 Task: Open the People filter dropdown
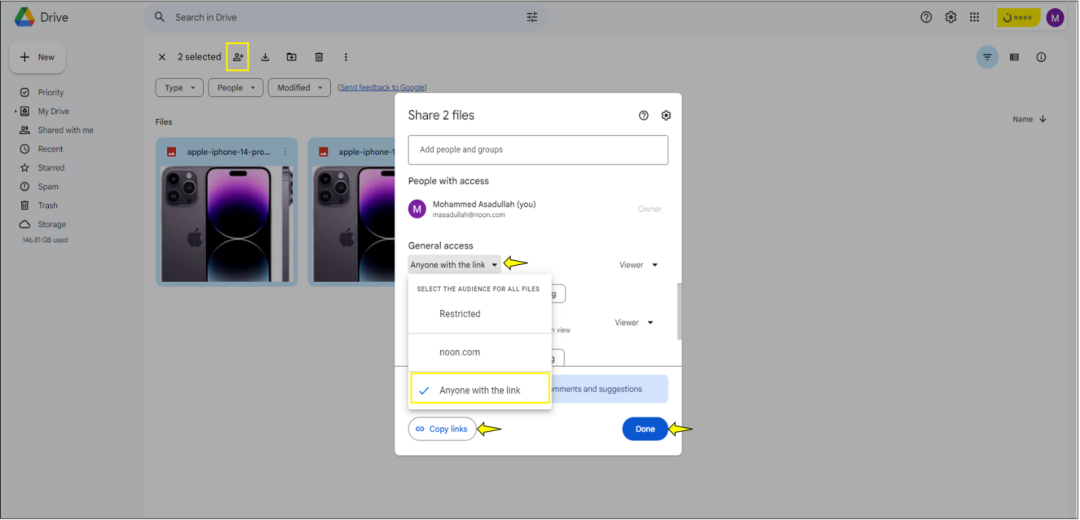tap(236, 88)
